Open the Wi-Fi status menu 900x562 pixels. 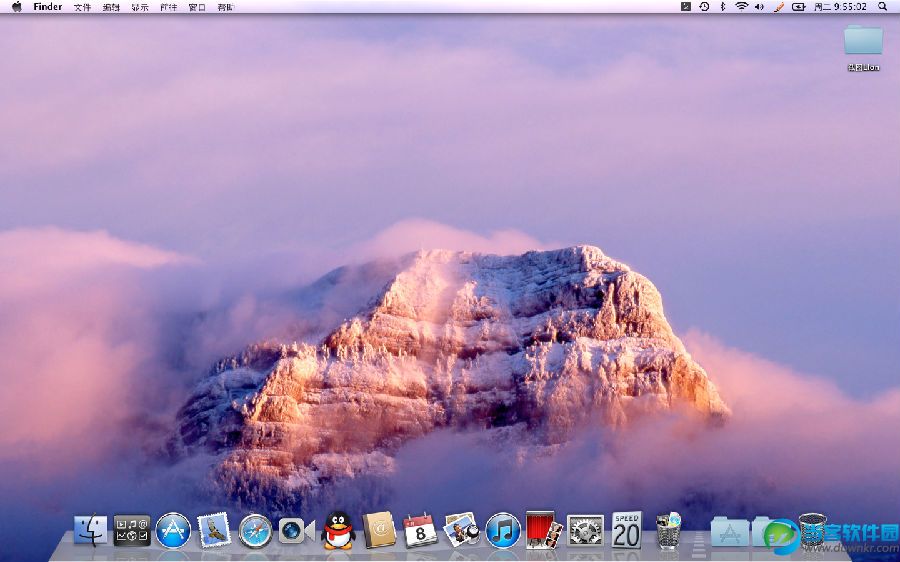coord(741,7)
